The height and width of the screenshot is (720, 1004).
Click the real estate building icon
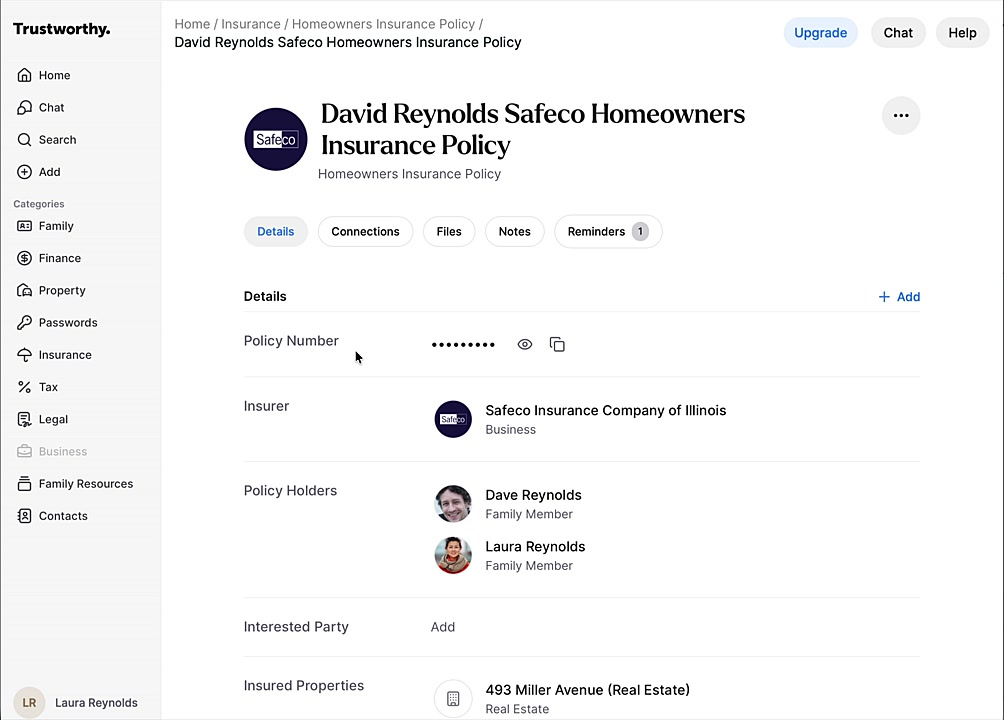coord(453,698)
